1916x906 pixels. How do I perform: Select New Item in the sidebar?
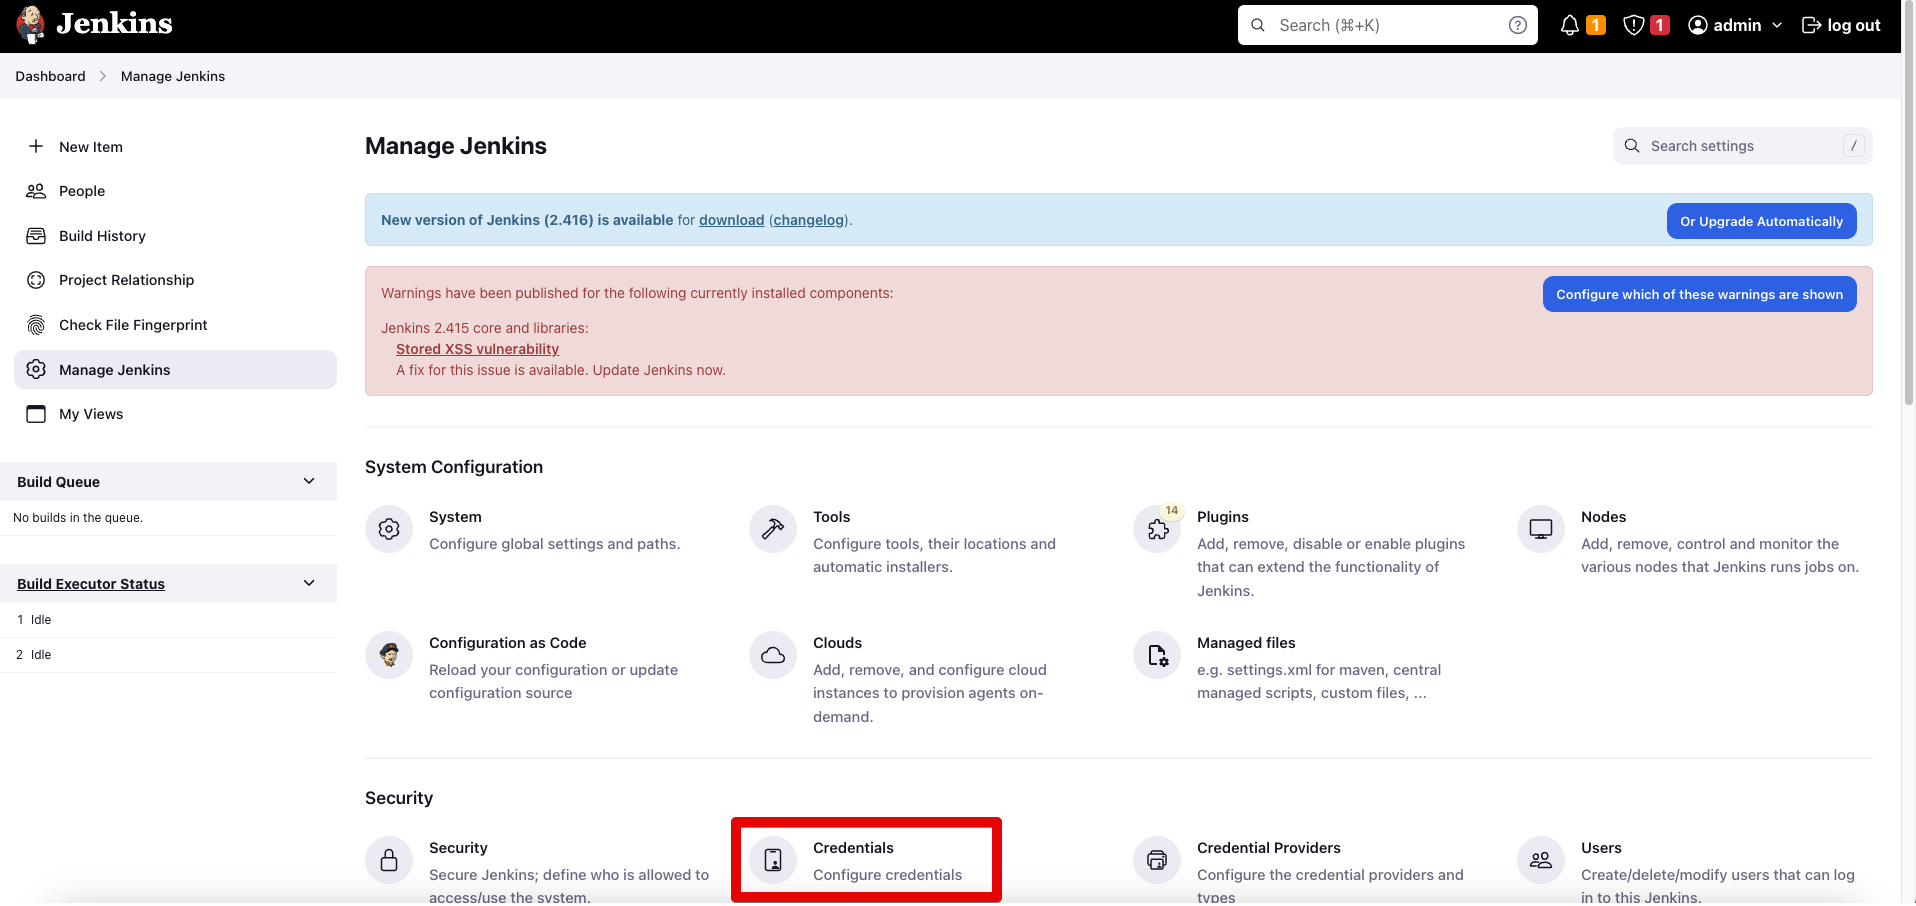[91, 147]
